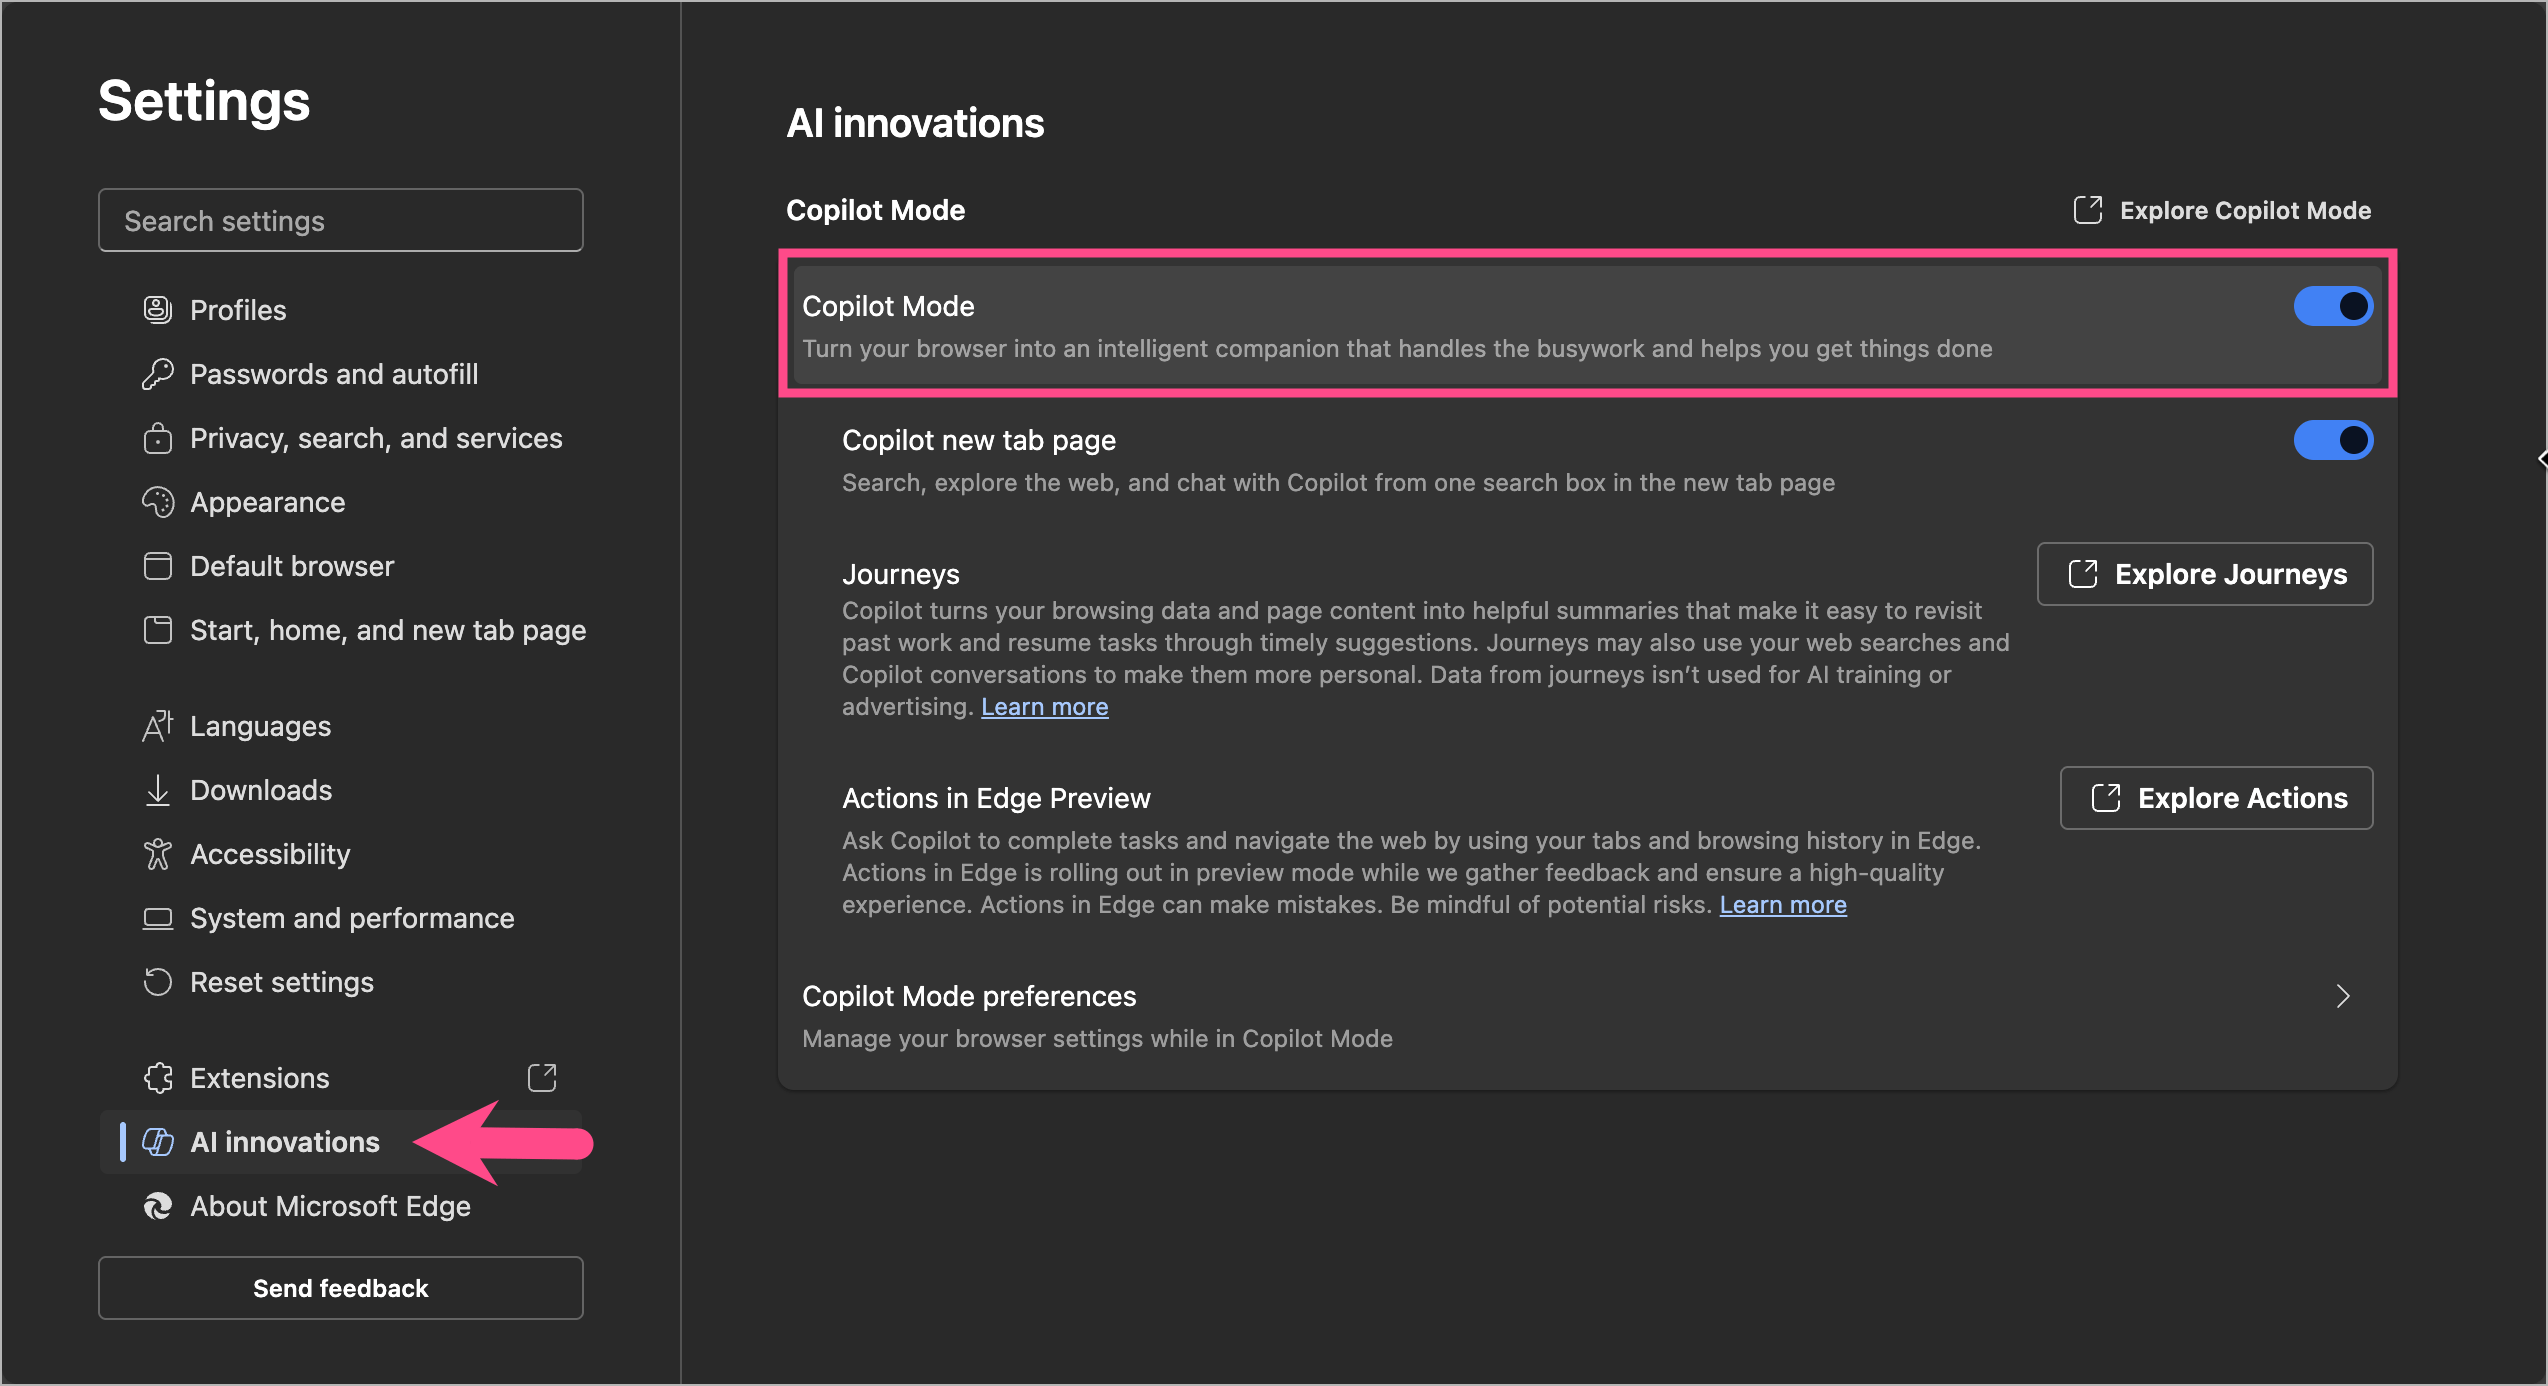Click the Microsoft Edge logo icon

point(158,1206)
